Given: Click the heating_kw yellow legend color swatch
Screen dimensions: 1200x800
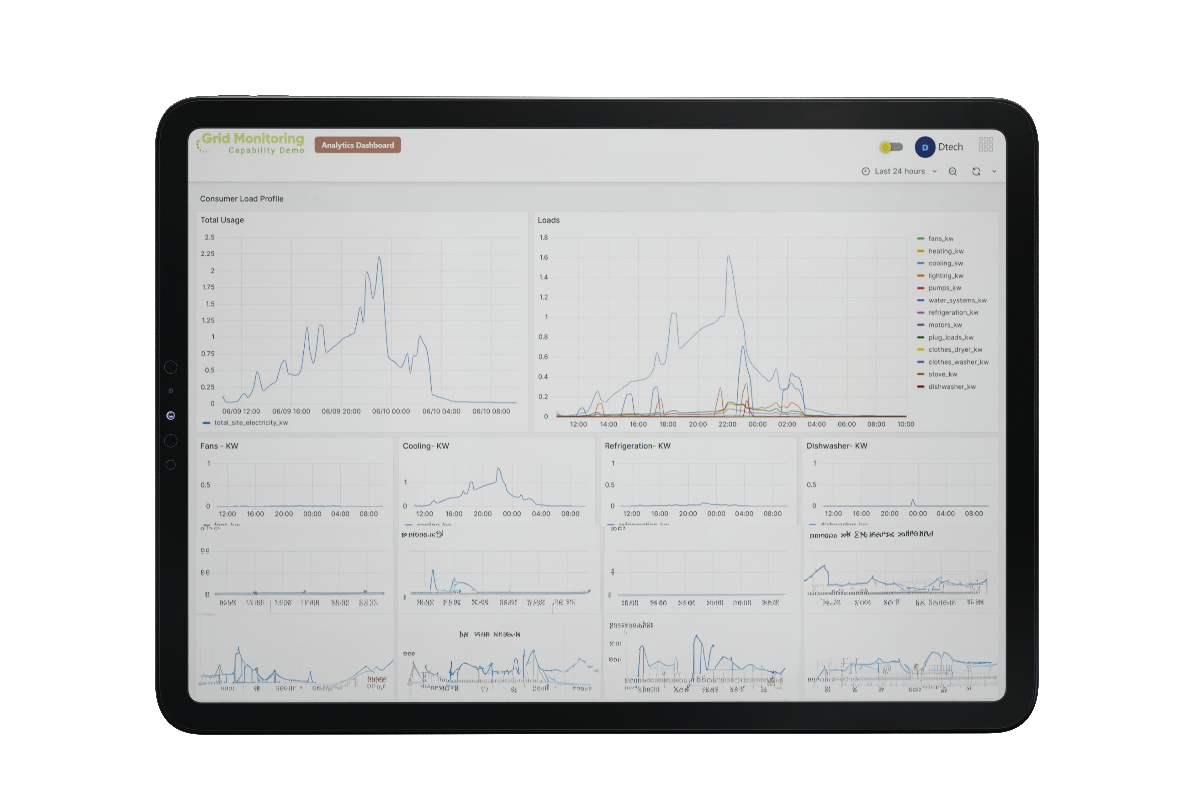Looking at the screenshot, I should click(921, 251).
